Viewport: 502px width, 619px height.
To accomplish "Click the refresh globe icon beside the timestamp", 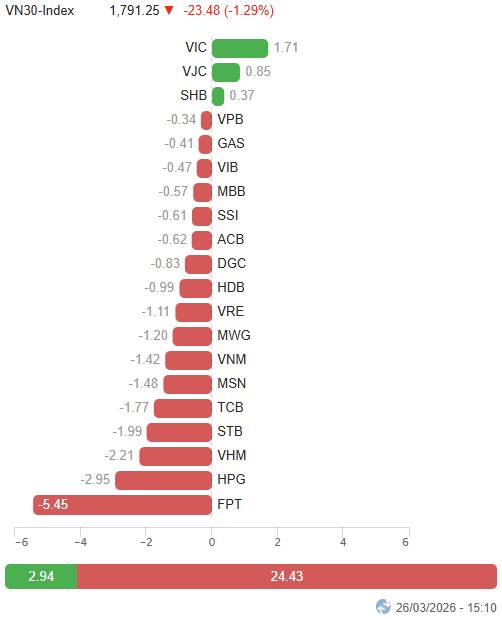I will click(383, 607).
